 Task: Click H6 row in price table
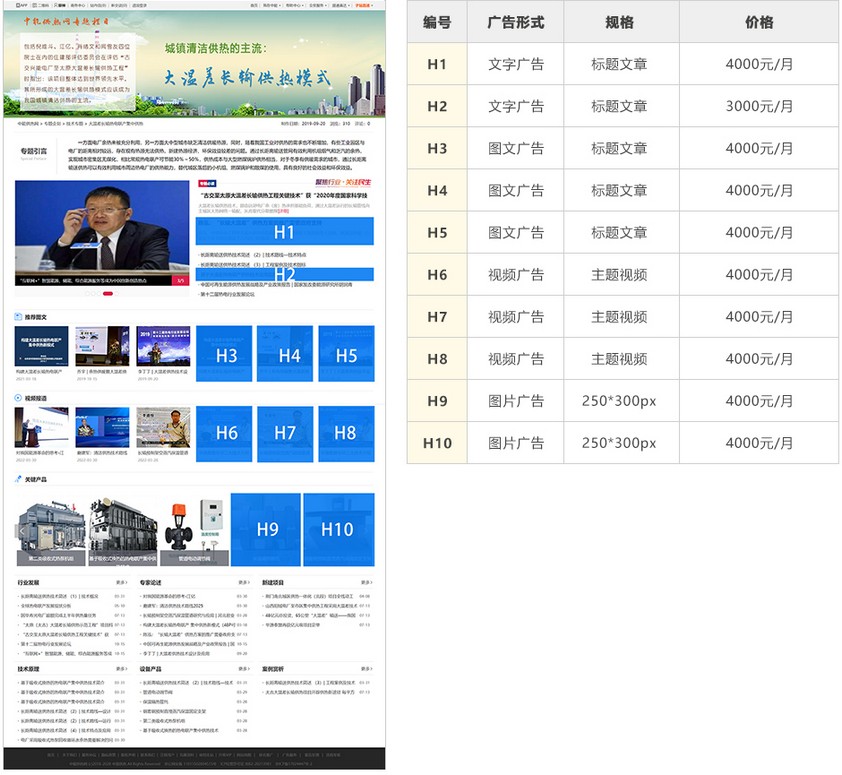point(622,274)
